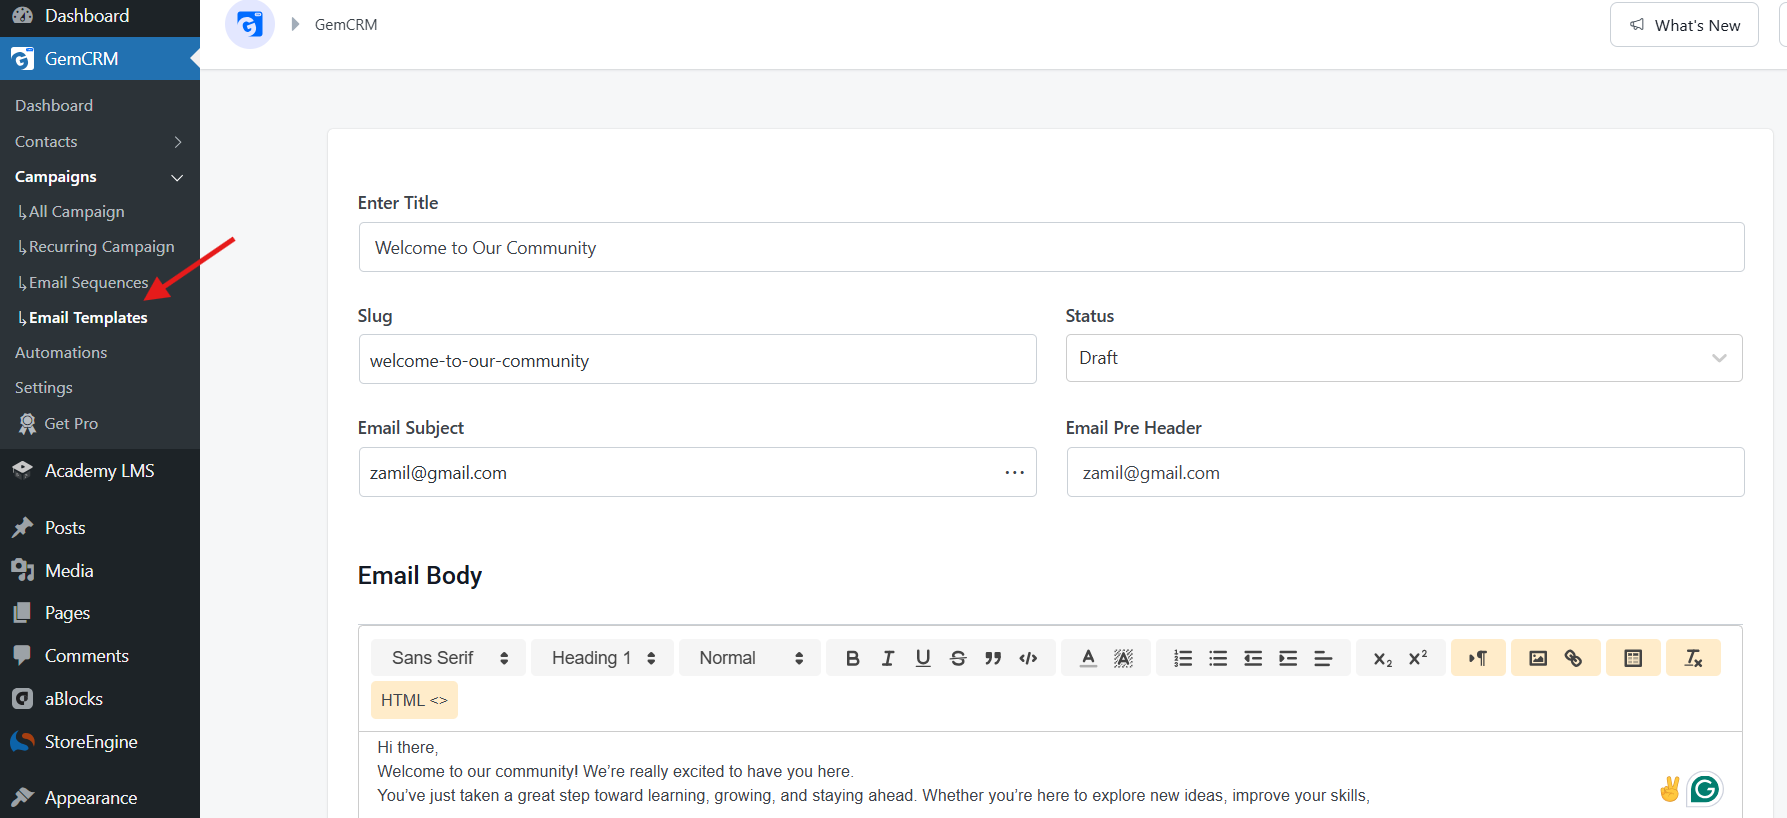Apply subscript formatting
This screenshot has height=818, width=1787.
[1383, 658]
